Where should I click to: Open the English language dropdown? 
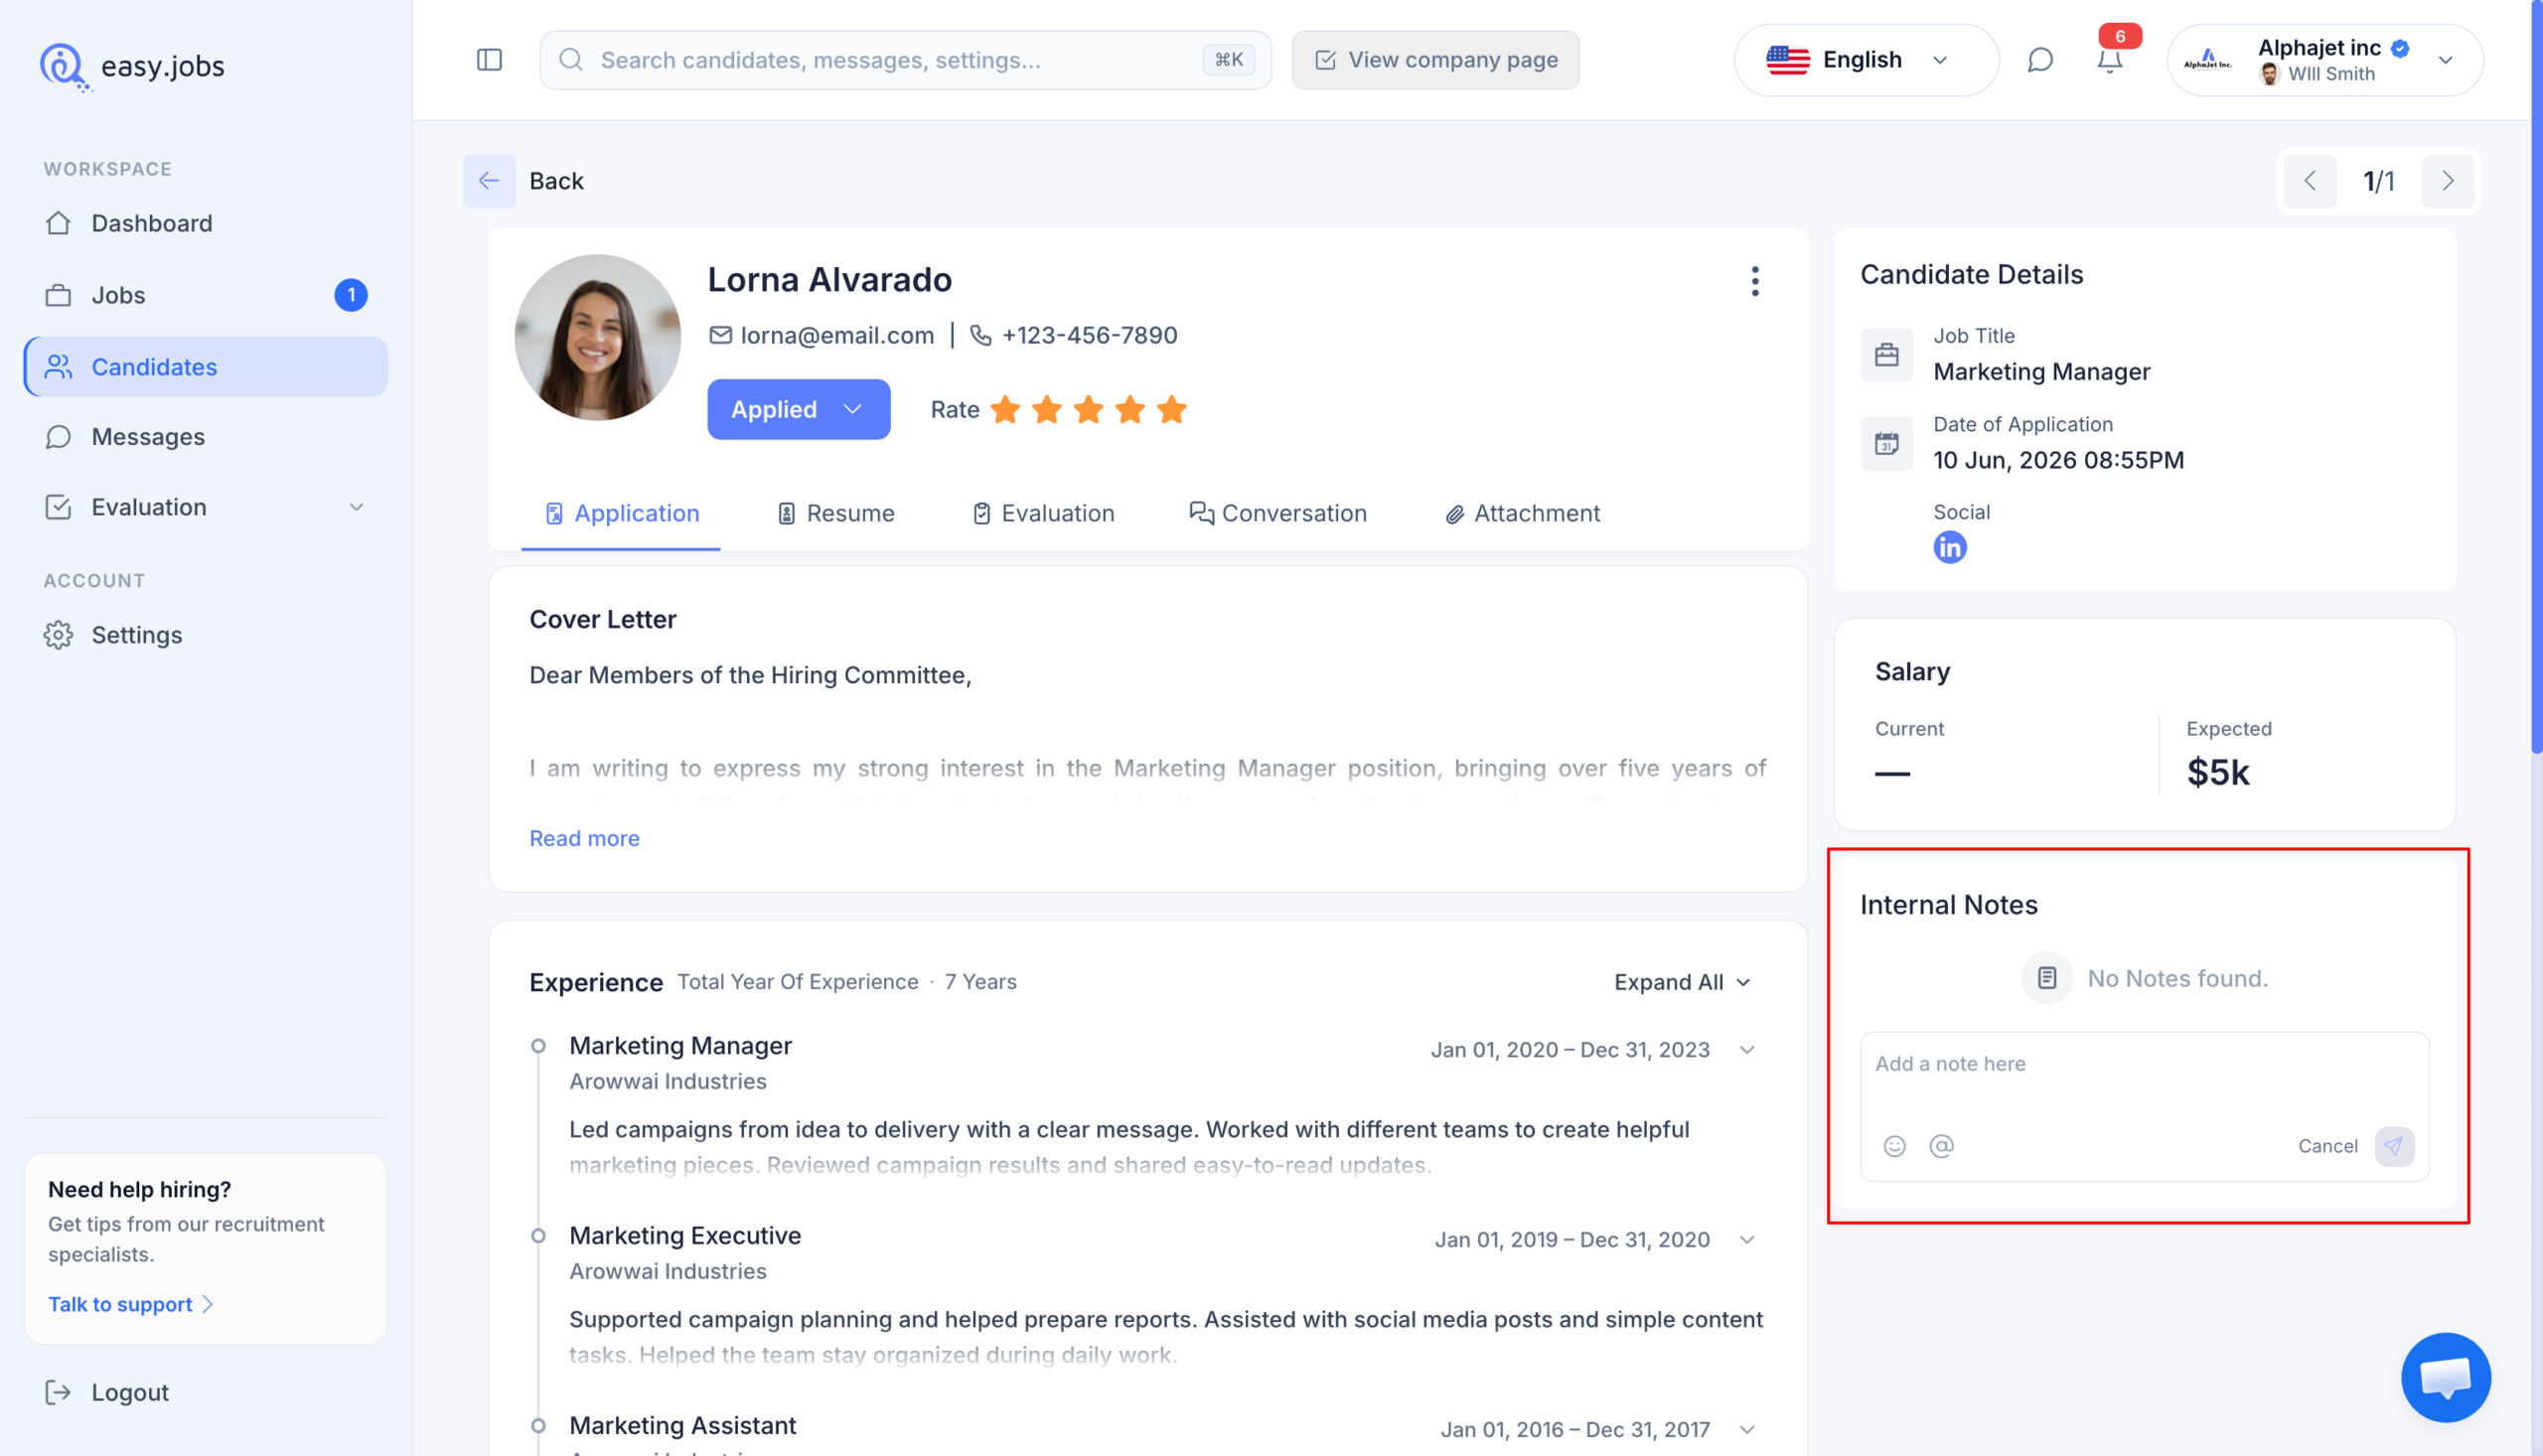[x=1865, y=60]
